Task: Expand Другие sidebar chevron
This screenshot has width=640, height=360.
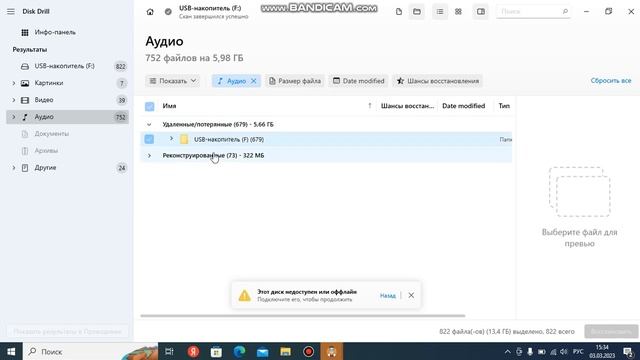Action: (13, 168)
